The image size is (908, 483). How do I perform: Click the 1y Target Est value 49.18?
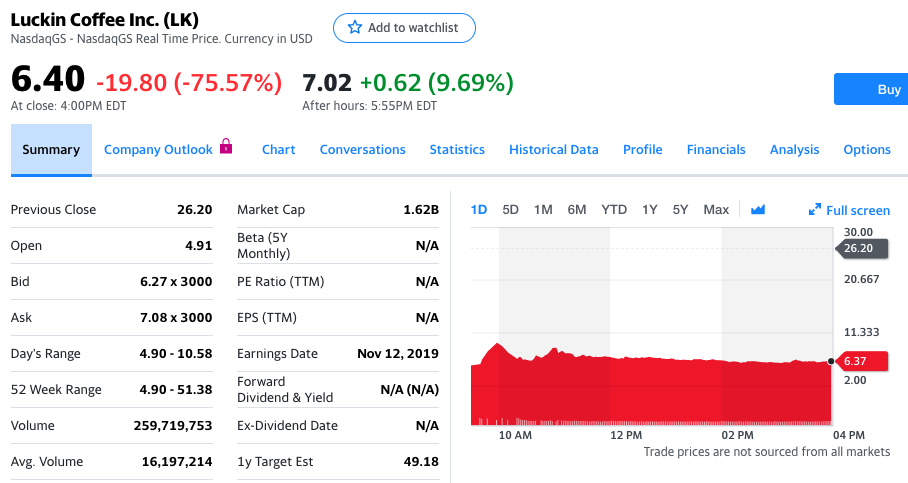tap(421, 462)
